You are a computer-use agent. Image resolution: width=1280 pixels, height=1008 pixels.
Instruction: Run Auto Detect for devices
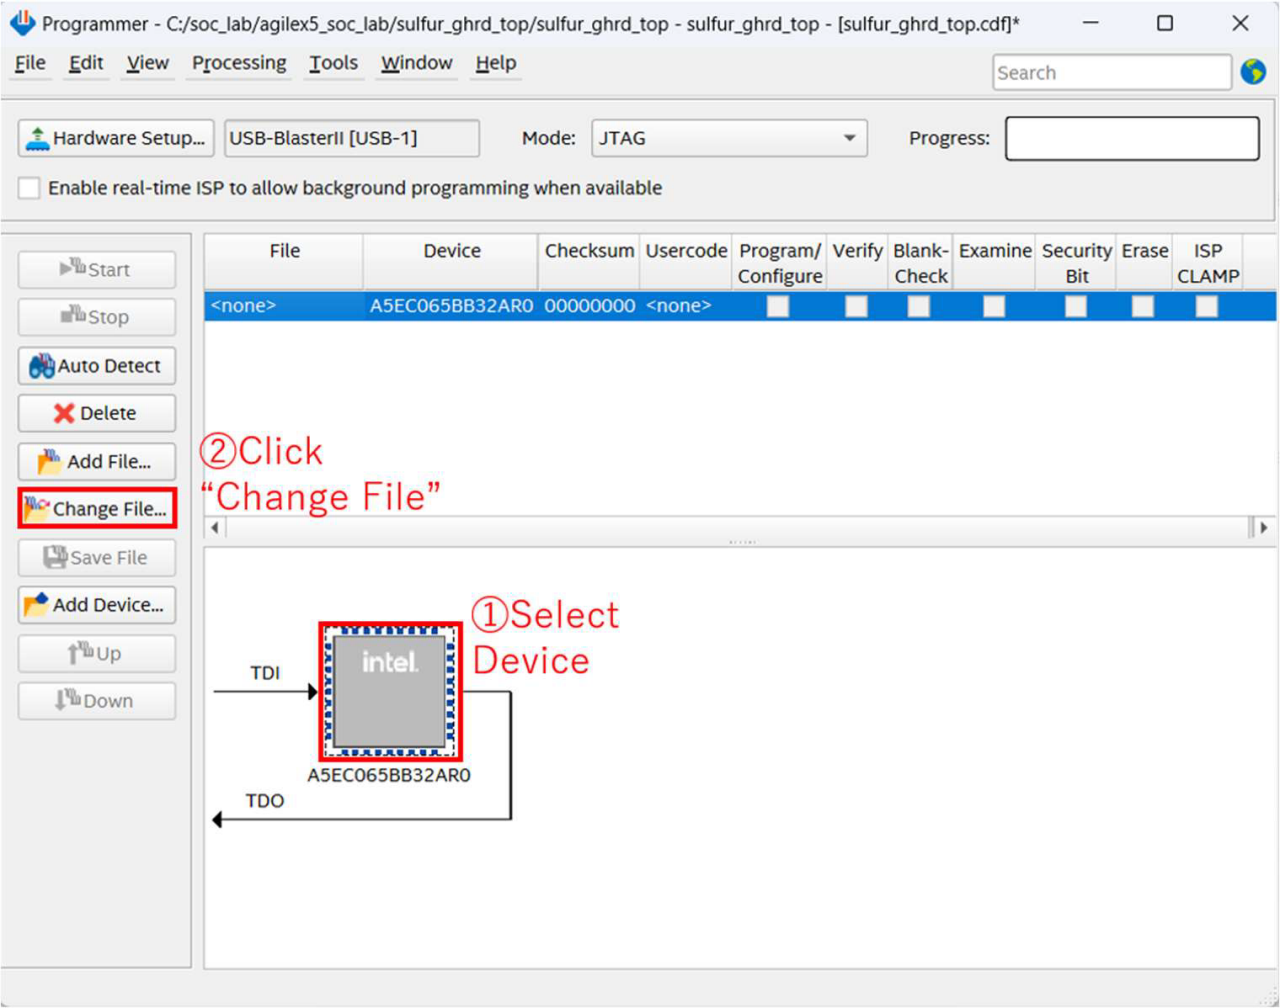pos(97,366)
